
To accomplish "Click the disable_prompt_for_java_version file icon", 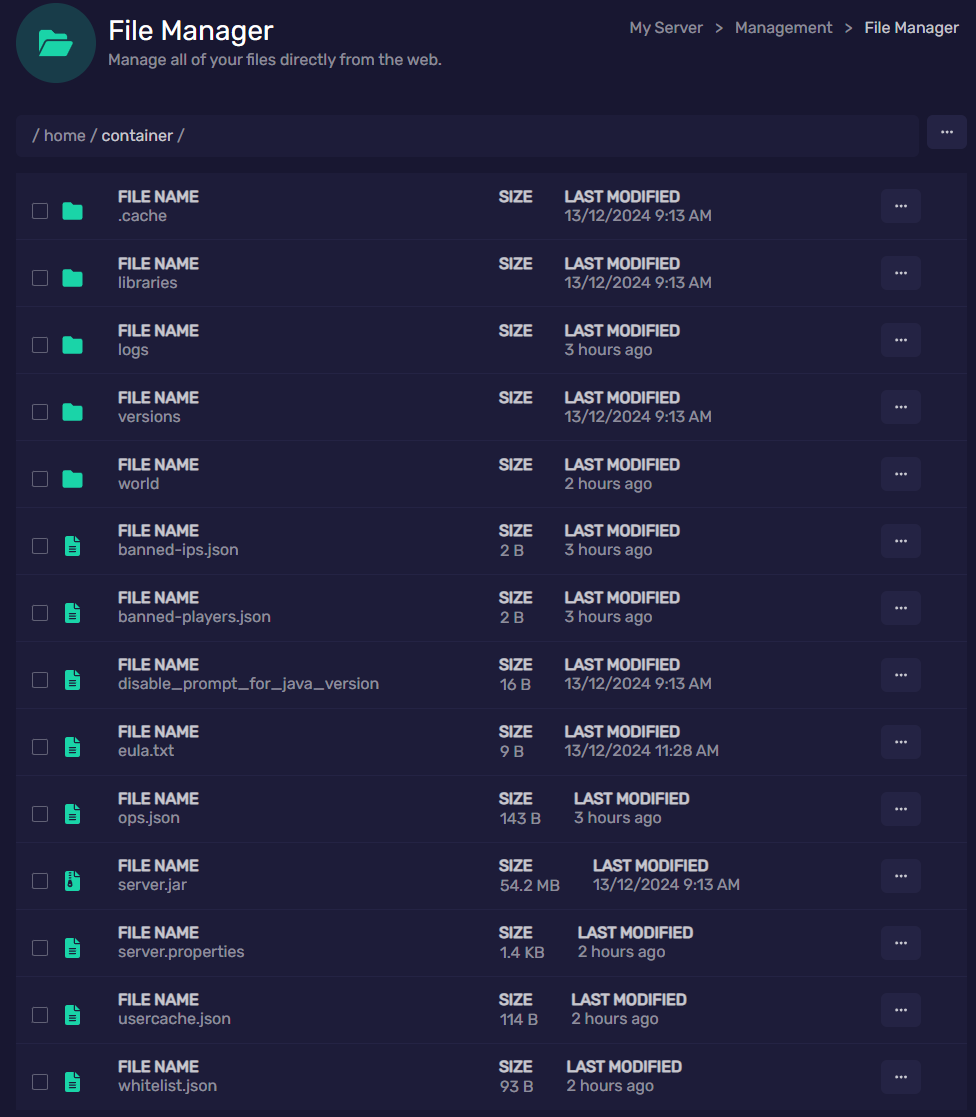I will 72,680.
